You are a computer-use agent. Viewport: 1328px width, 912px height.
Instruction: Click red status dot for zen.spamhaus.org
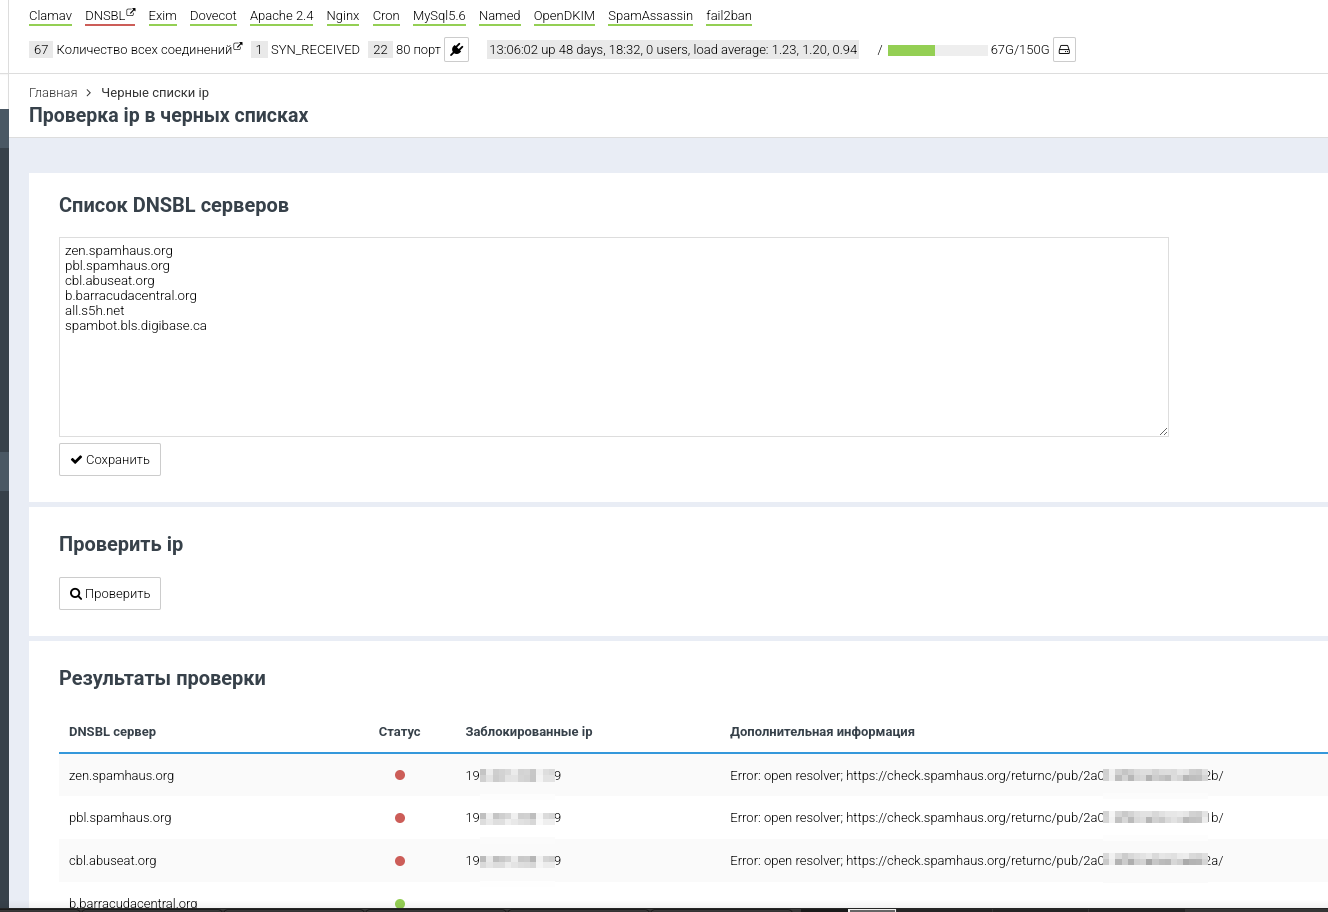[400, 775]
